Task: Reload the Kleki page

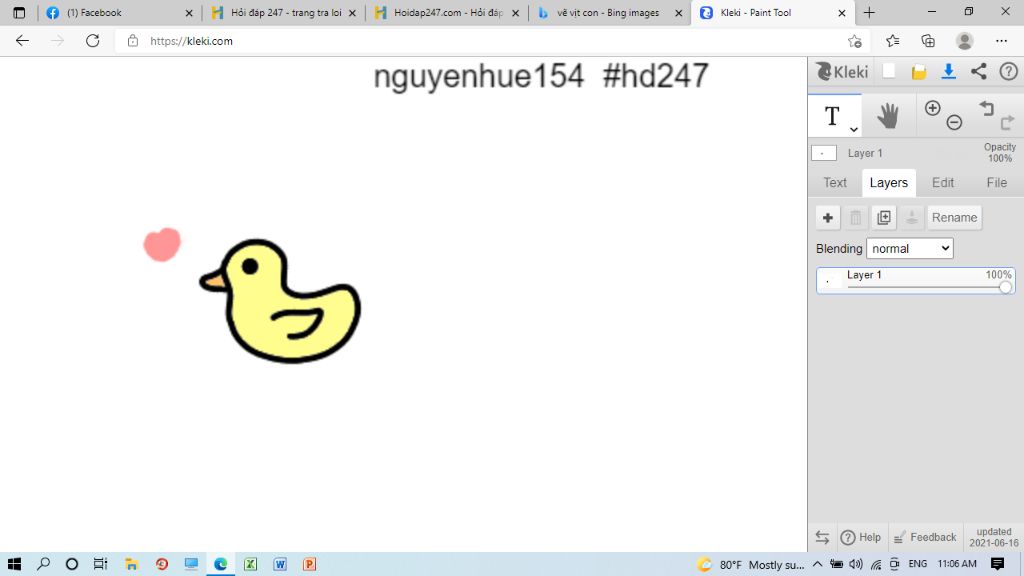Action: pyautogui.click(x=93, y=40)
